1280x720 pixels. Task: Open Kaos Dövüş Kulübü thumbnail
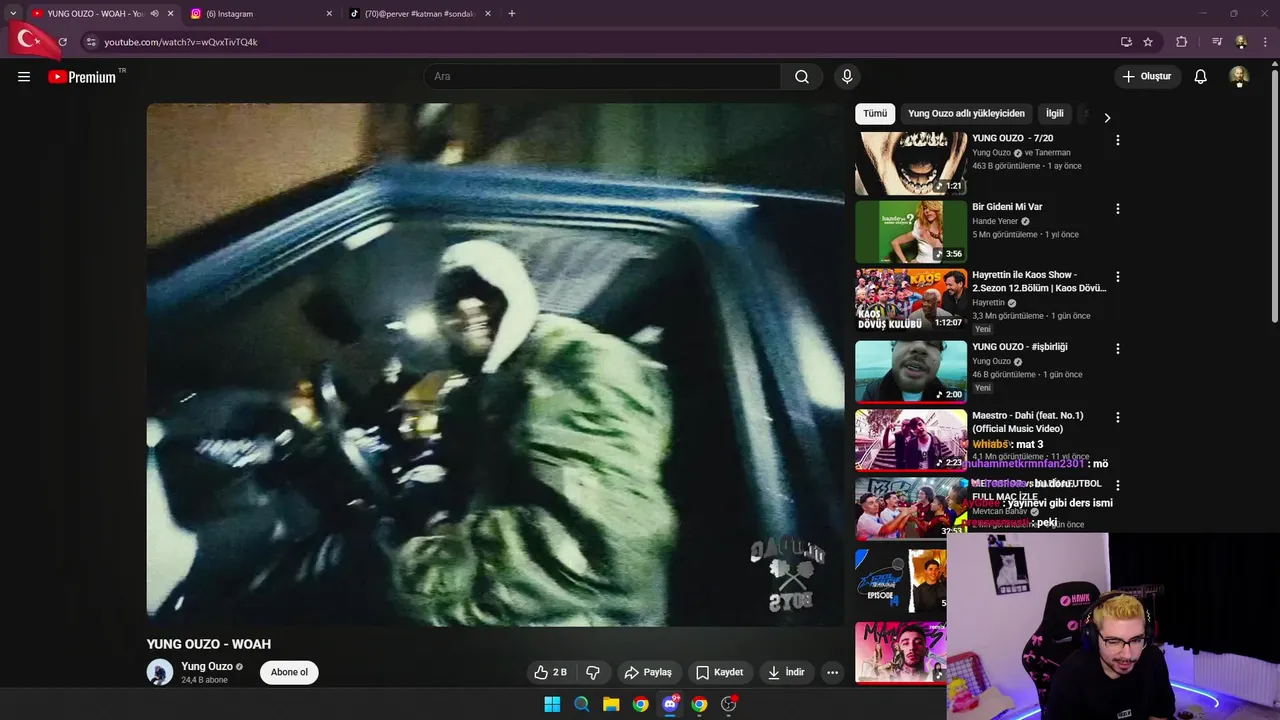(911, 299)
